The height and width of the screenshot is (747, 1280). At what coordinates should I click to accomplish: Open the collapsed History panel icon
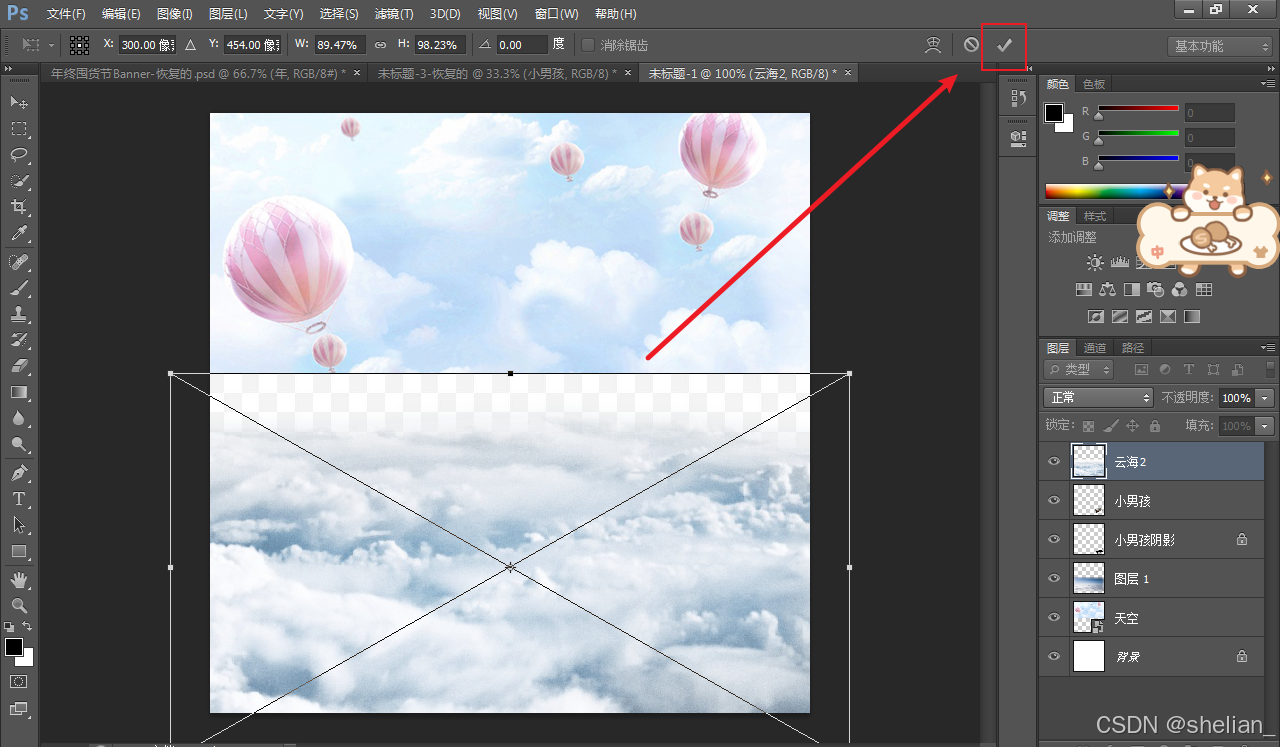(1018, 98)
